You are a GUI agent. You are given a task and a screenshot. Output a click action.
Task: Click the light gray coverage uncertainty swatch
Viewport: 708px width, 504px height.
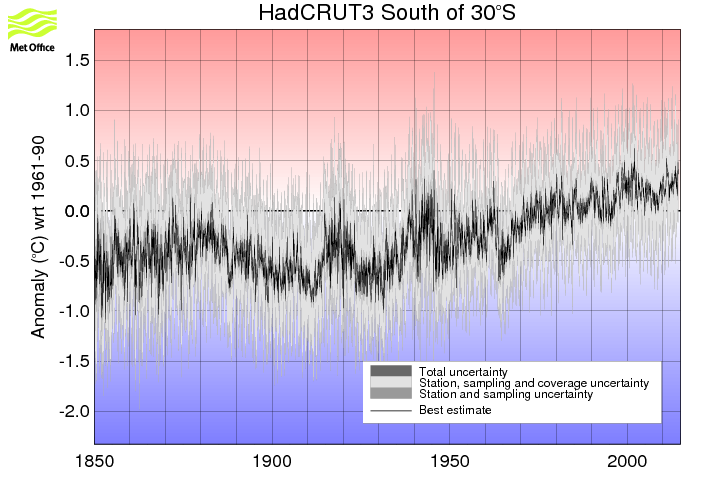pos(391,382)
